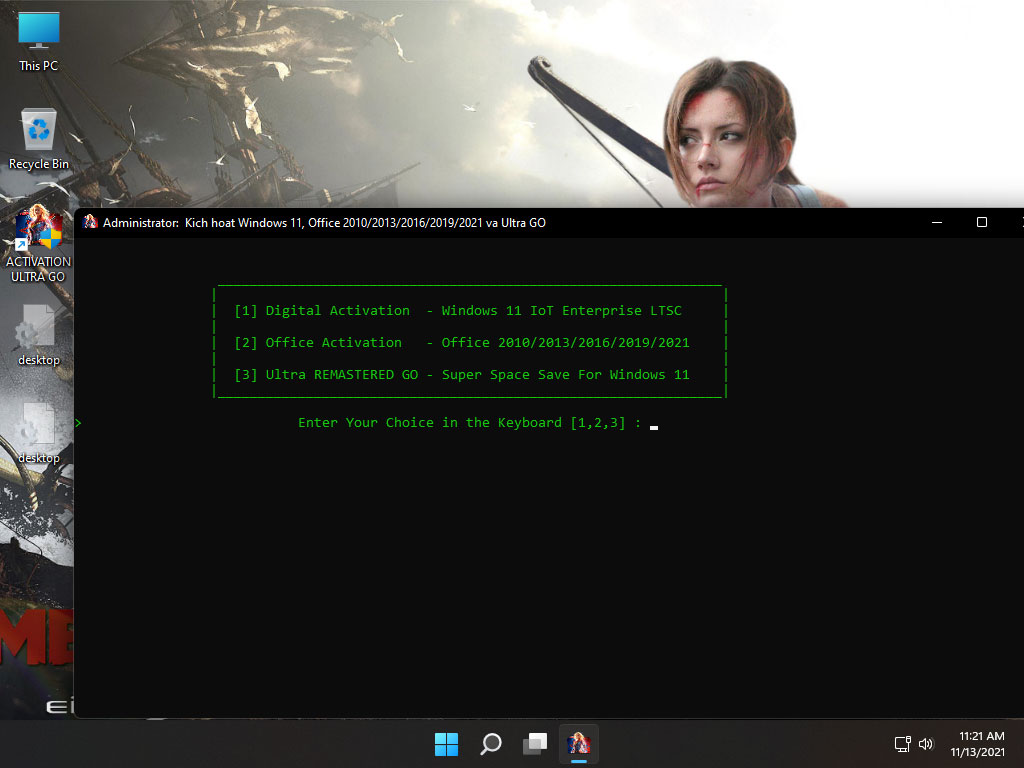Select the Recycle Bin icon

pos(39,139)
